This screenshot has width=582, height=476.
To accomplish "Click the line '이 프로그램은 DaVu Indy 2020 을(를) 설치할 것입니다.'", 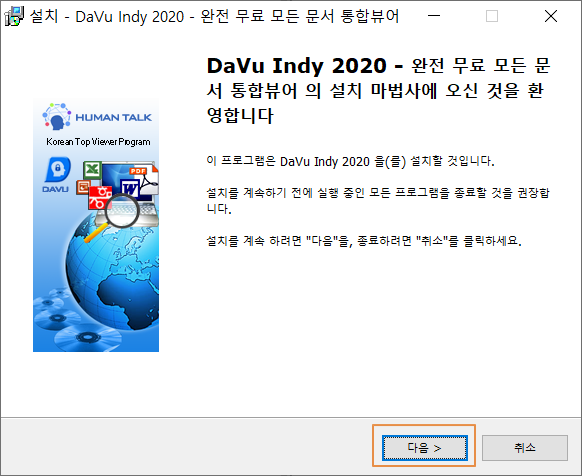I will tap(350, 161).
